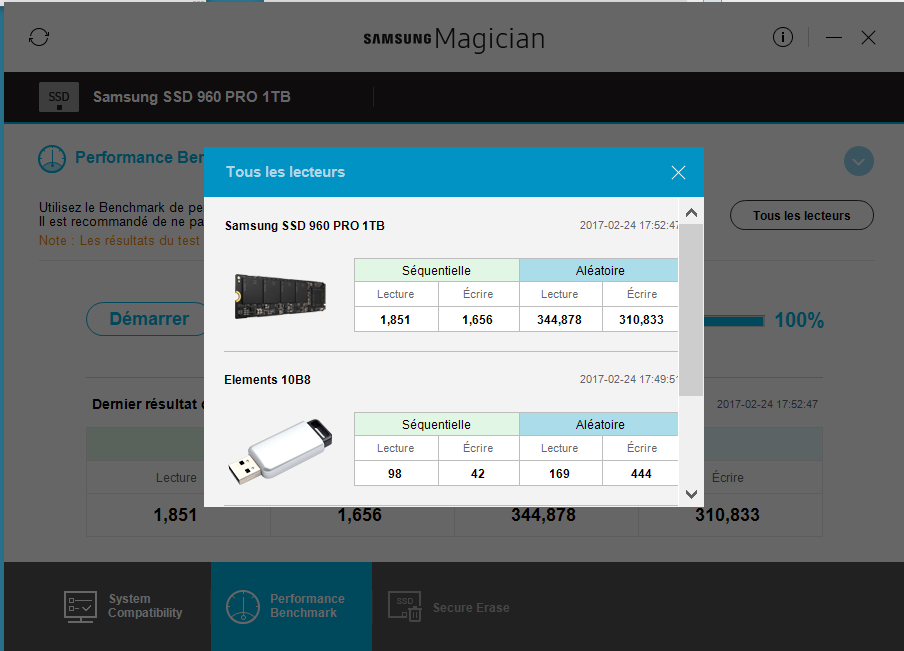The image size is (904, 651).
Task: Close the Samsung Magician window
Action: coord(868,38)
